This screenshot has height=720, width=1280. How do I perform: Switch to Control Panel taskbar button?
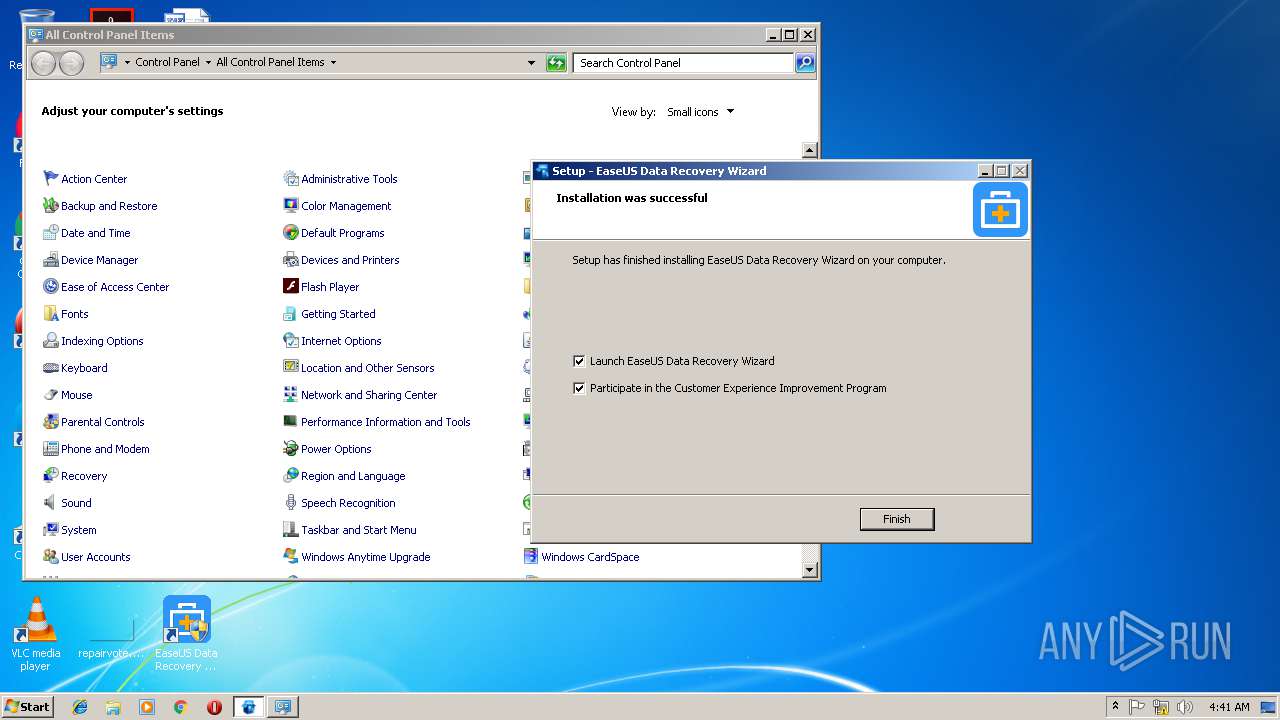tap(283, 707)
